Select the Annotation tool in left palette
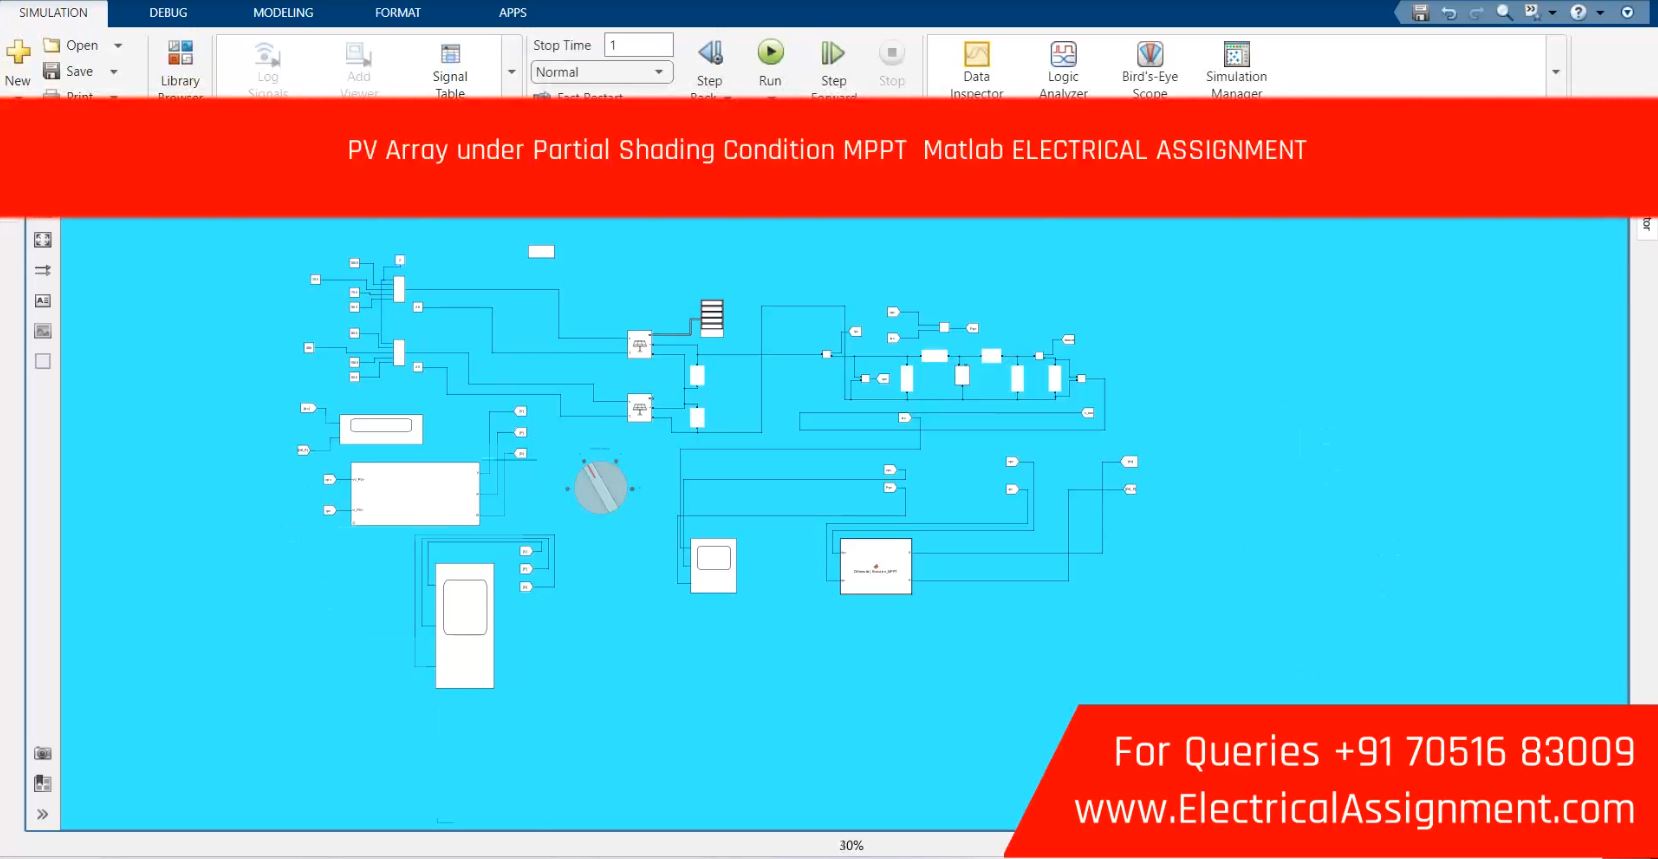The image size is (1658, 859). (42, 300)
